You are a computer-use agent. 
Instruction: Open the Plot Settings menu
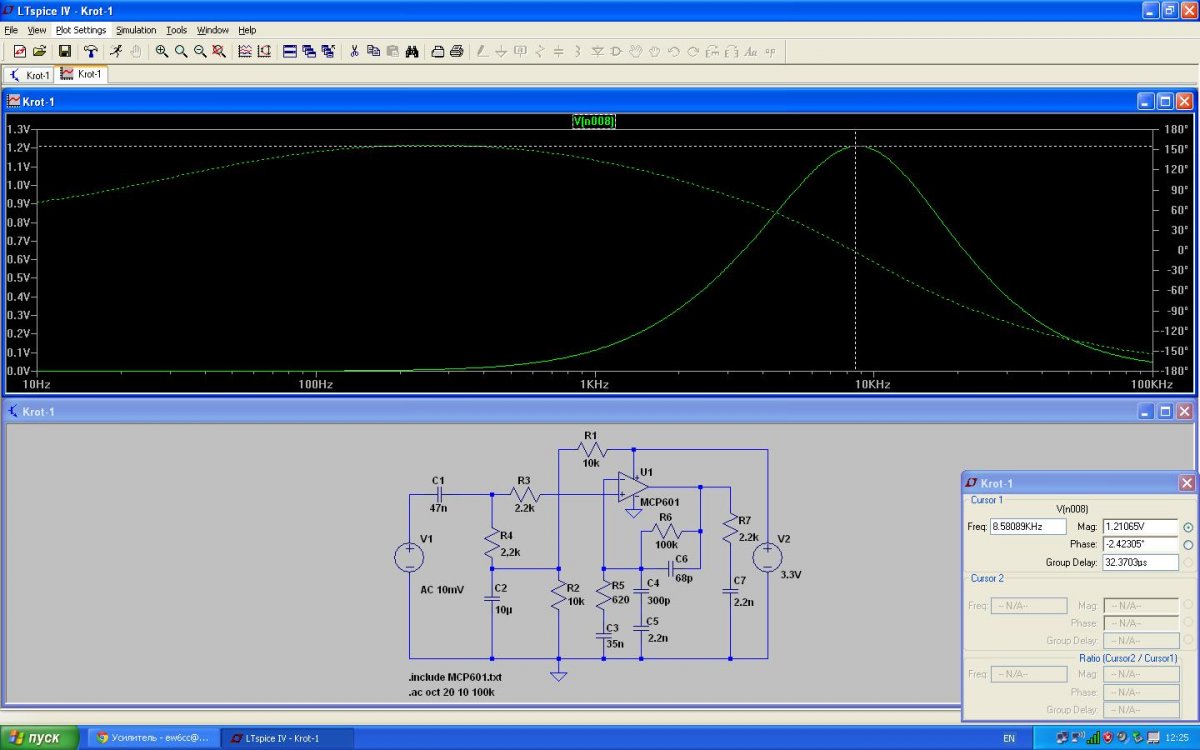pyautogui.click(x=81, y=30)
